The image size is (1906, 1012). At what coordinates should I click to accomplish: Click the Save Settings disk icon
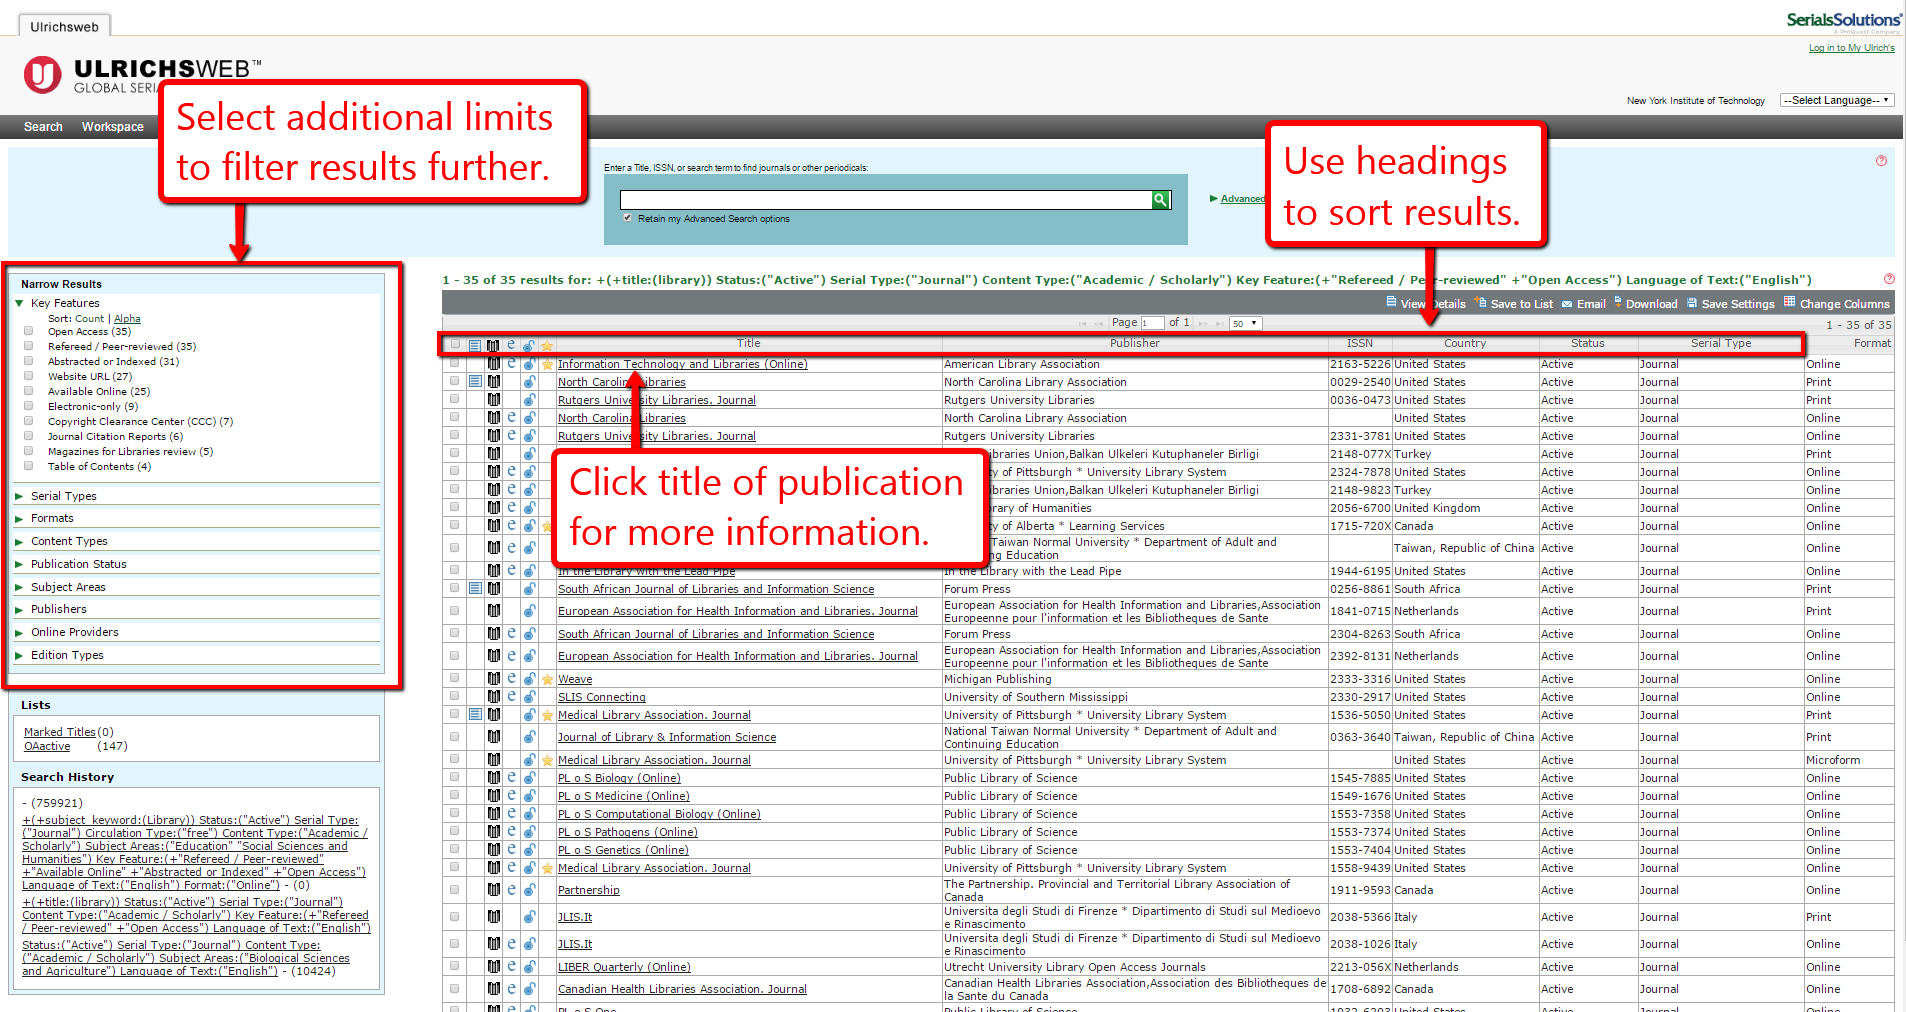pyautogui.click(x=1692, y=302)
